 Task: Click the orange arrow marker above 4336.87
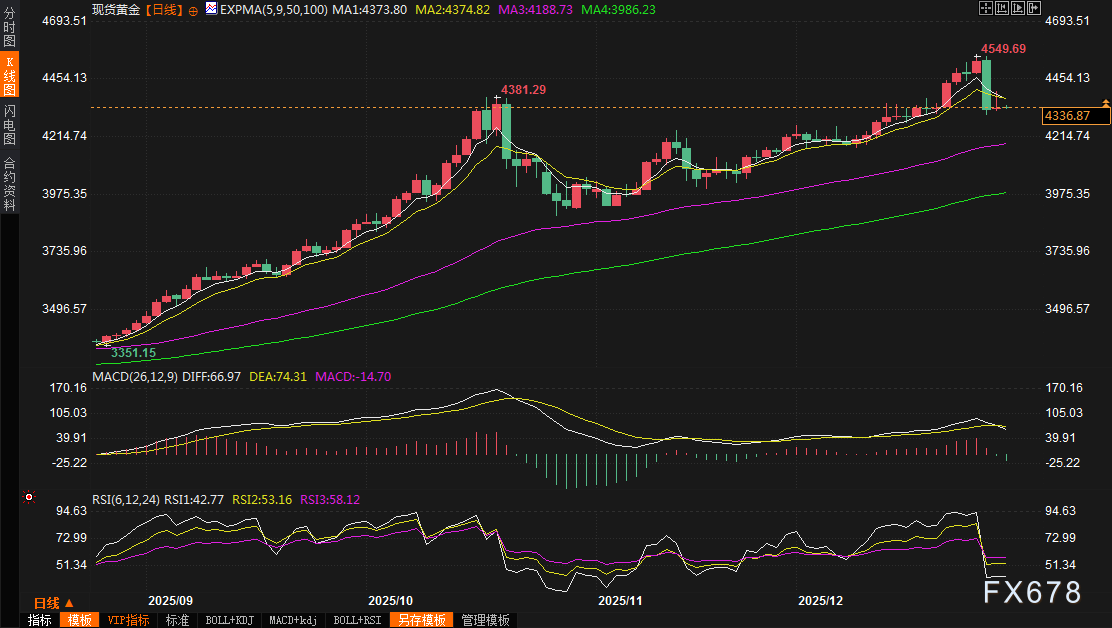tap(1105, 103)
